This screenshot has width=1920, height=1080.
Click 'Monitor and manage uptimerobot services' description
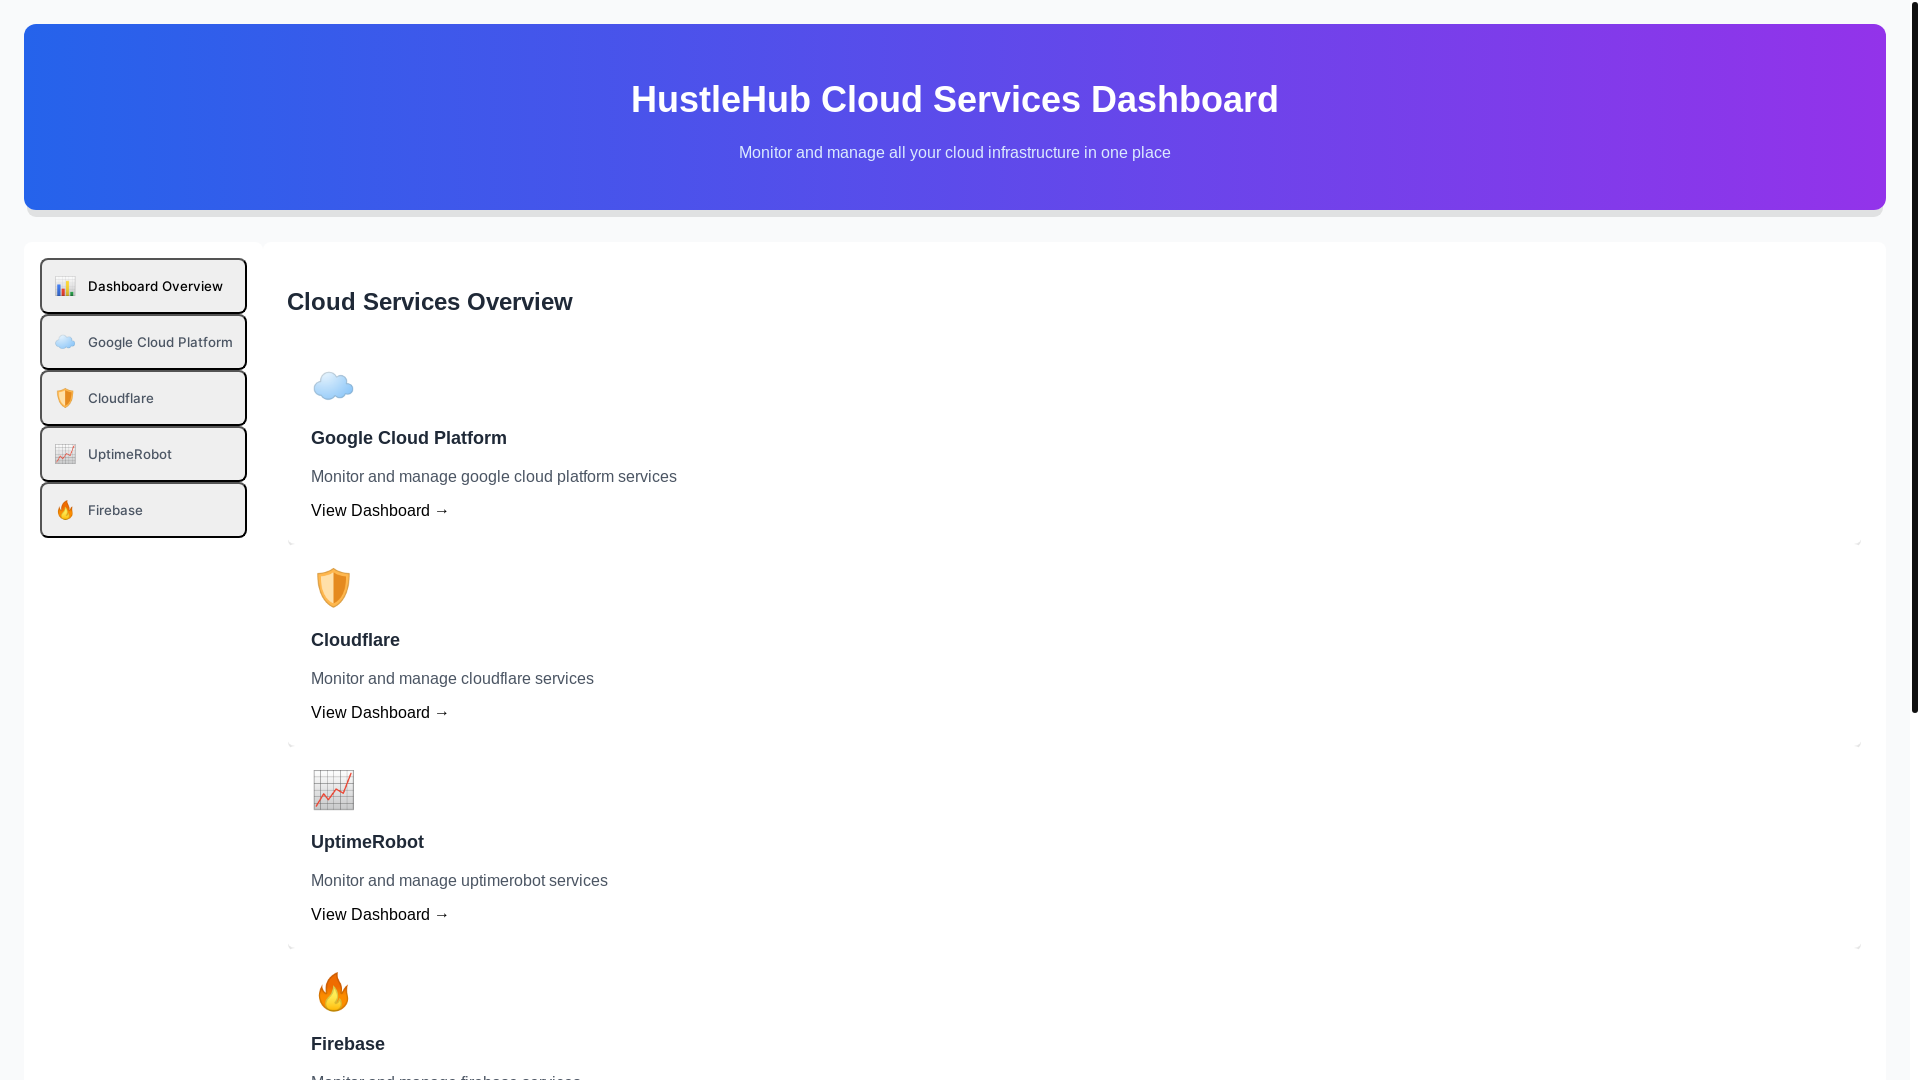[459, 881]
